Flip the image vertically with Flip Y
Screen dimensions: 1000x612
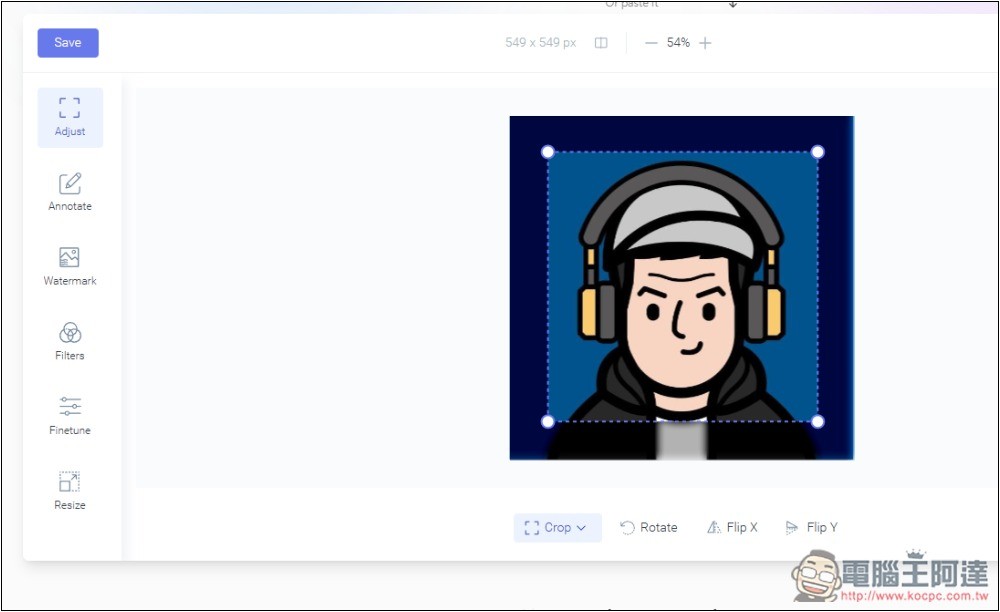click(x=811, y=528)
